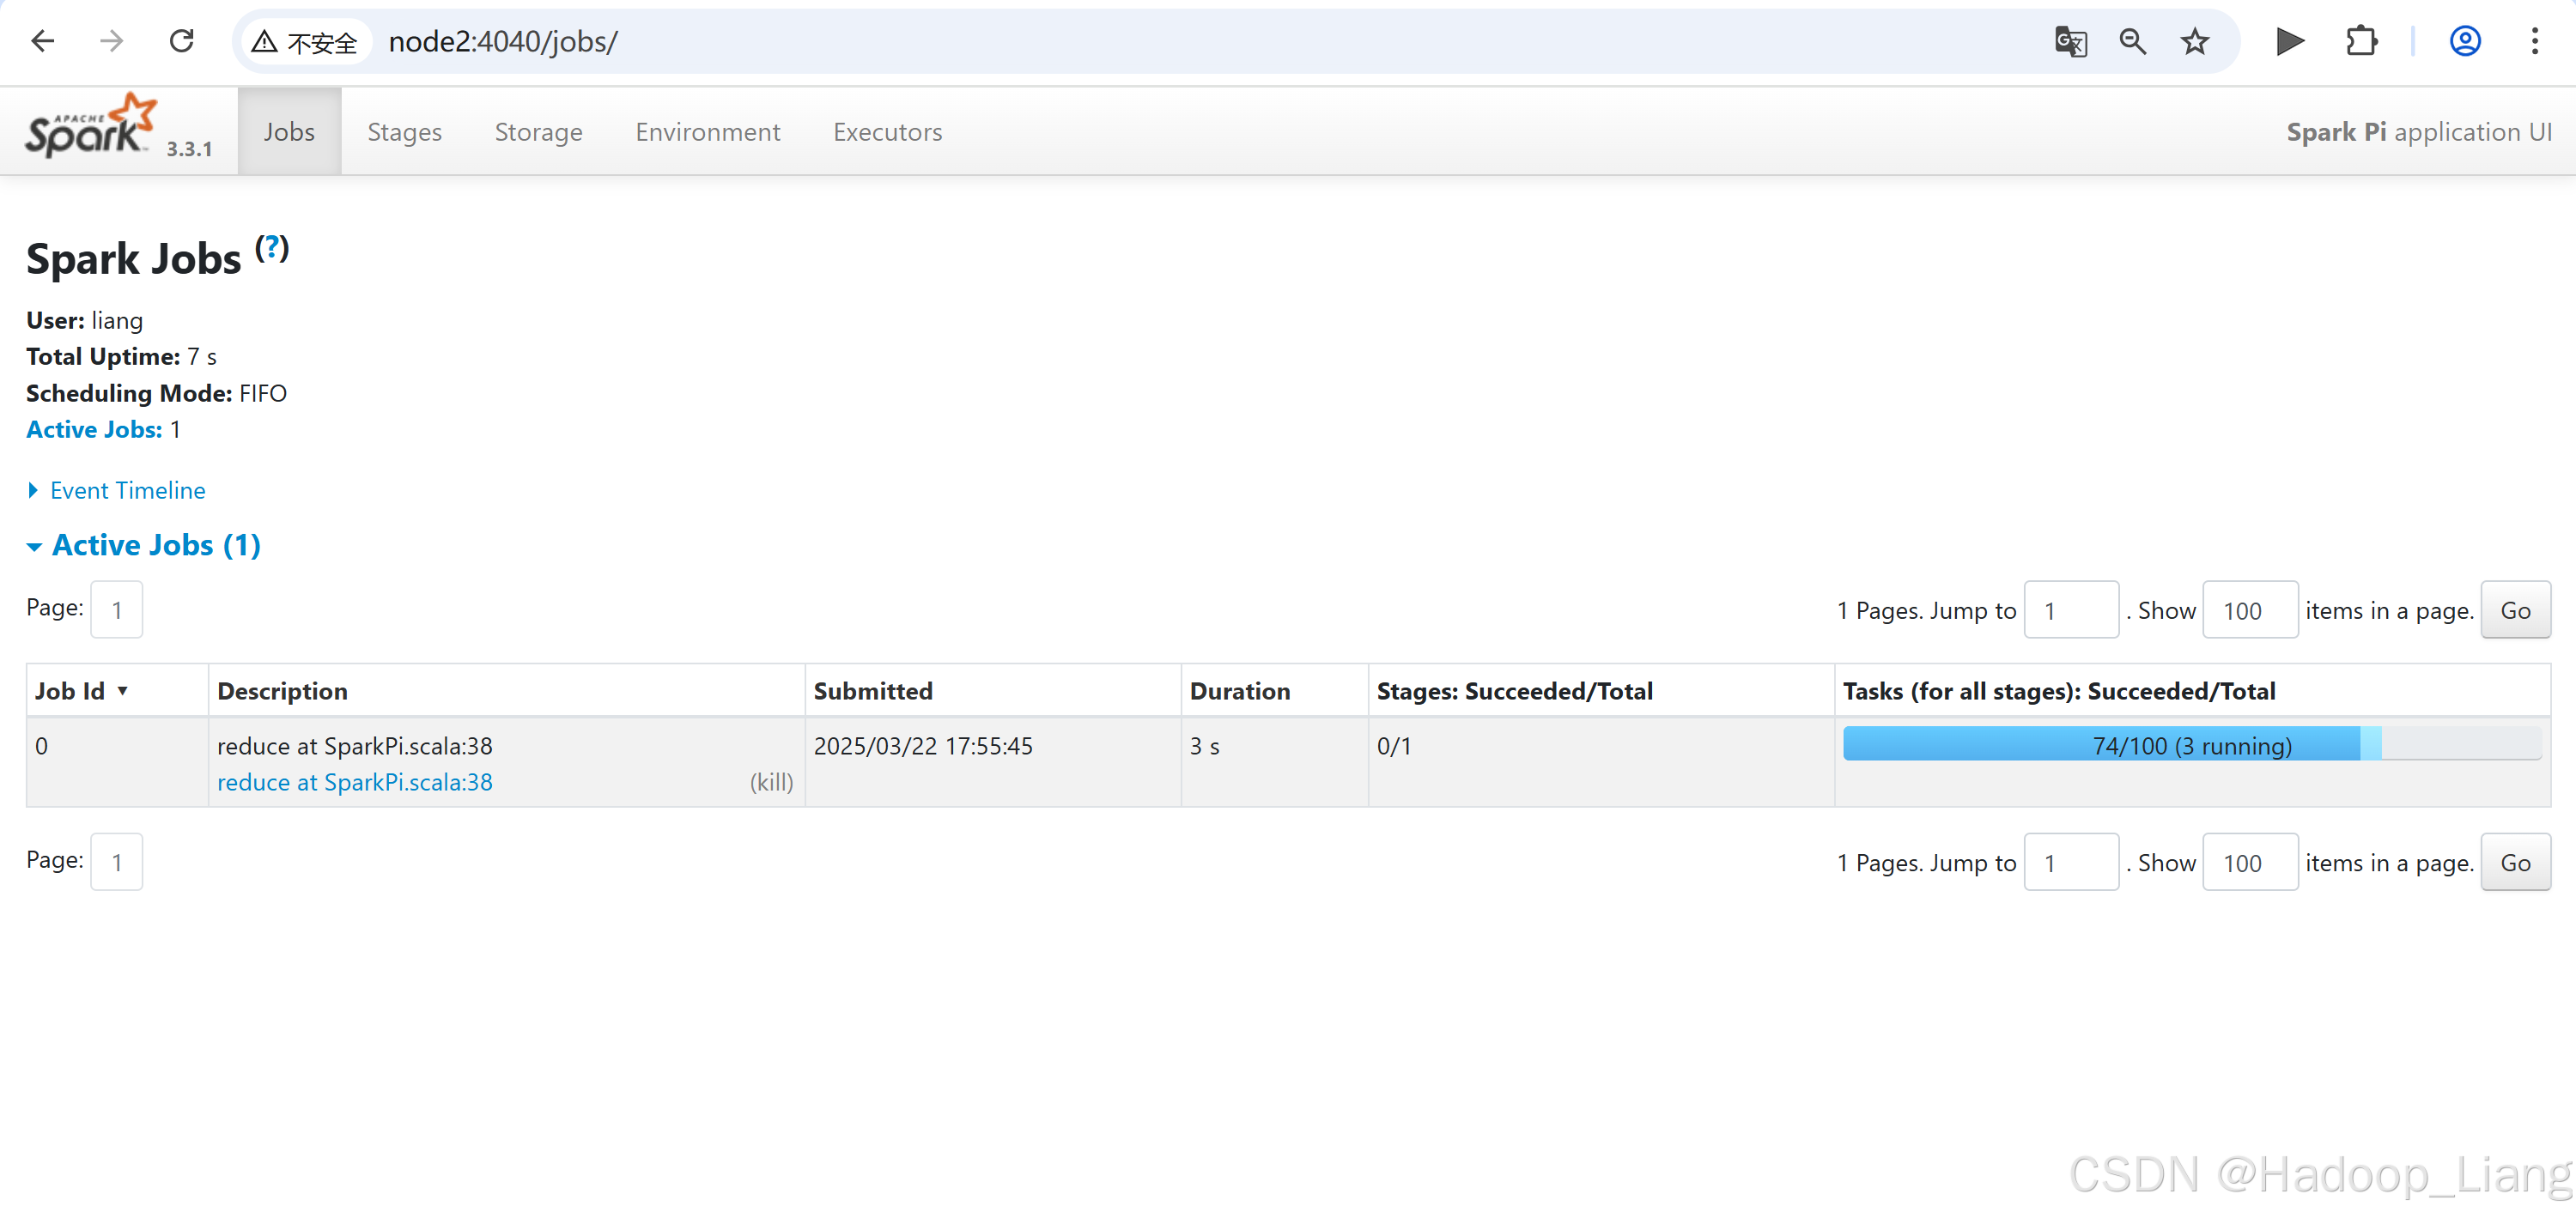Open the Chrome three-dot menu

click(2534, 41)
